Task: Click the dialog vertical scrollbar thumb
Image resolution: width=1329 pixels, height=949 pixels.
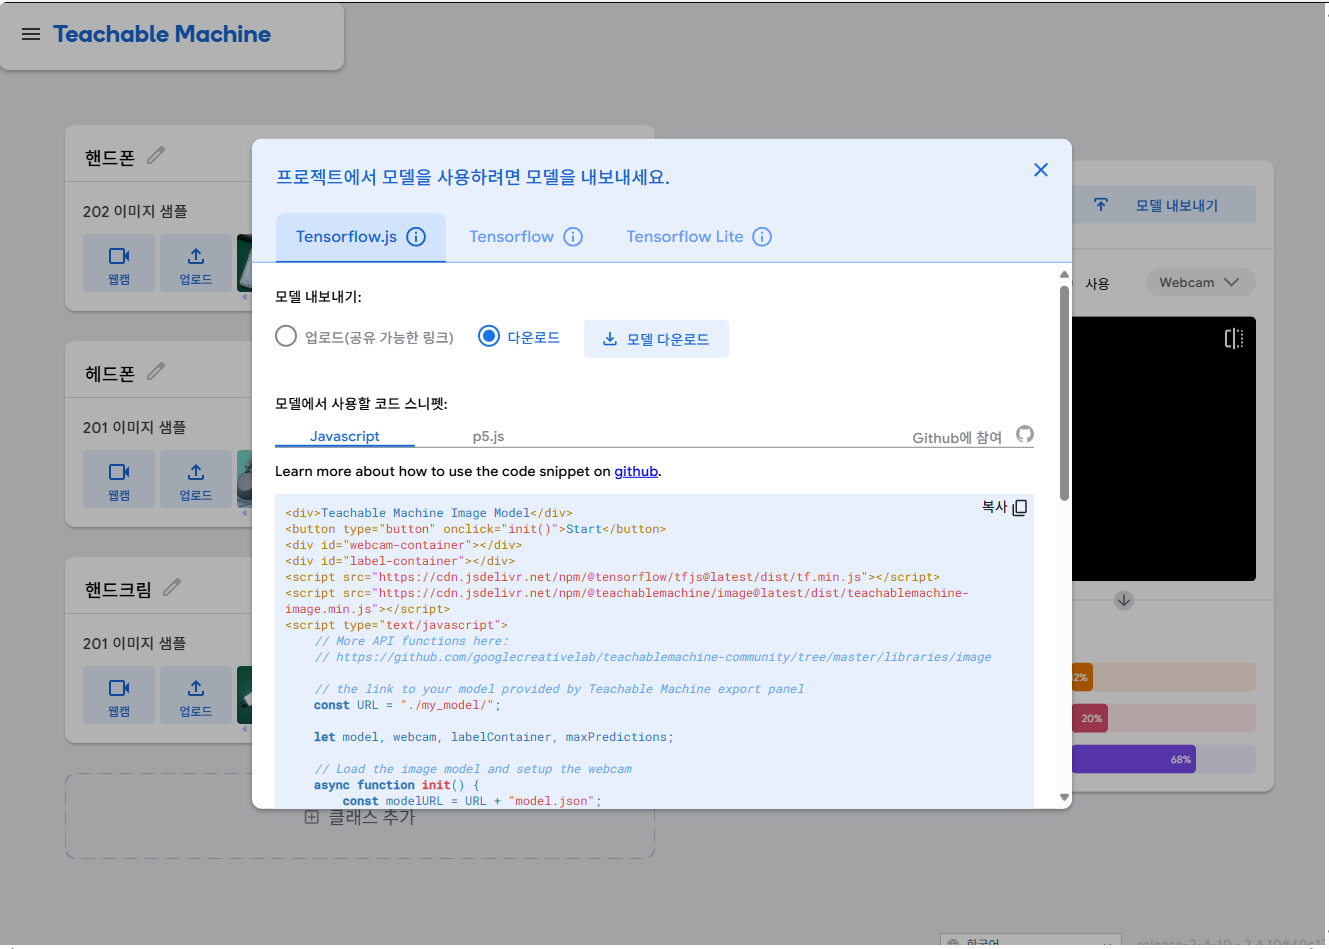Action: tap(1064, 393)
